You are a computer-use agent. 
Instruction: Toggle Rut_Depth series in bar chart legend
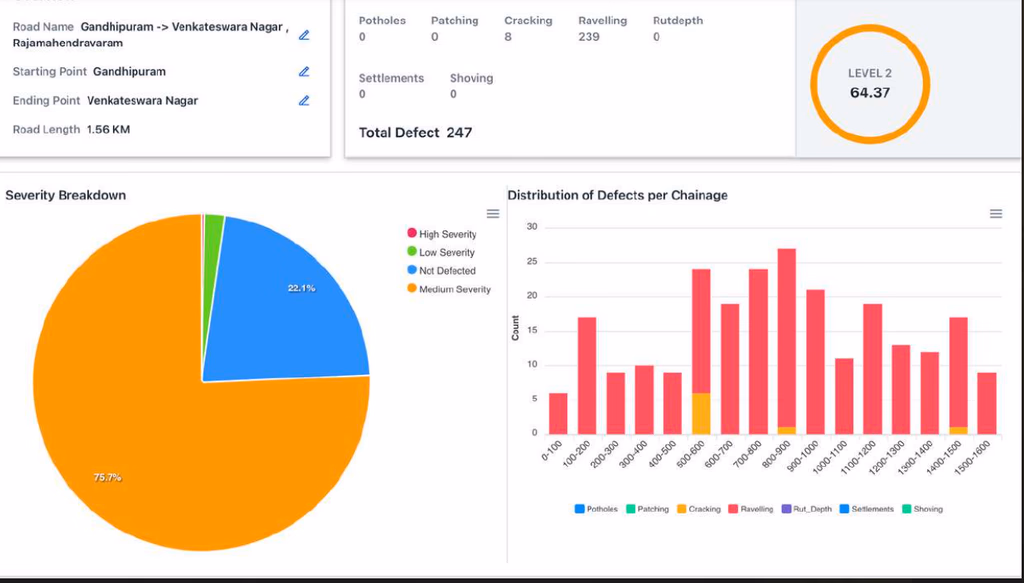(x=807, y=509)
